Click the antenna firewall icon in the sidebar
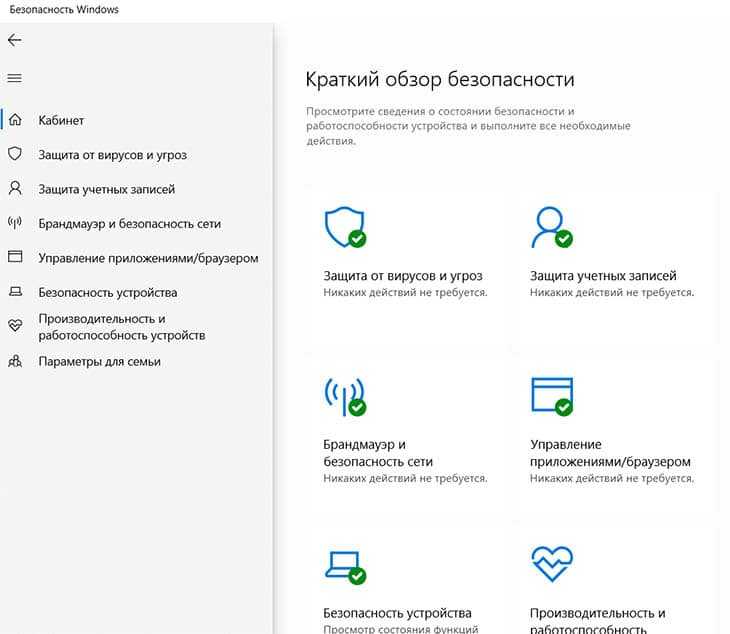 tap(15, 223)
